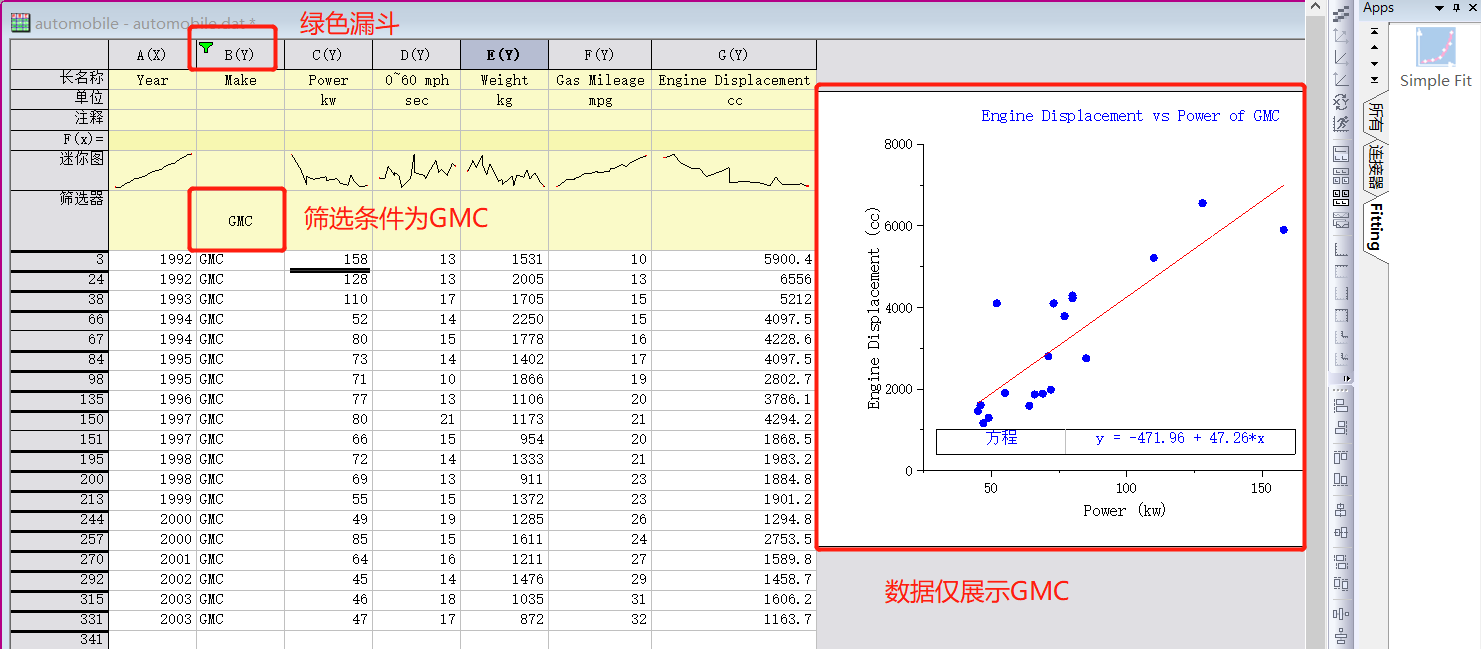The image size is (1481, 649).
Task: Select row header 135
Action: 59,400
